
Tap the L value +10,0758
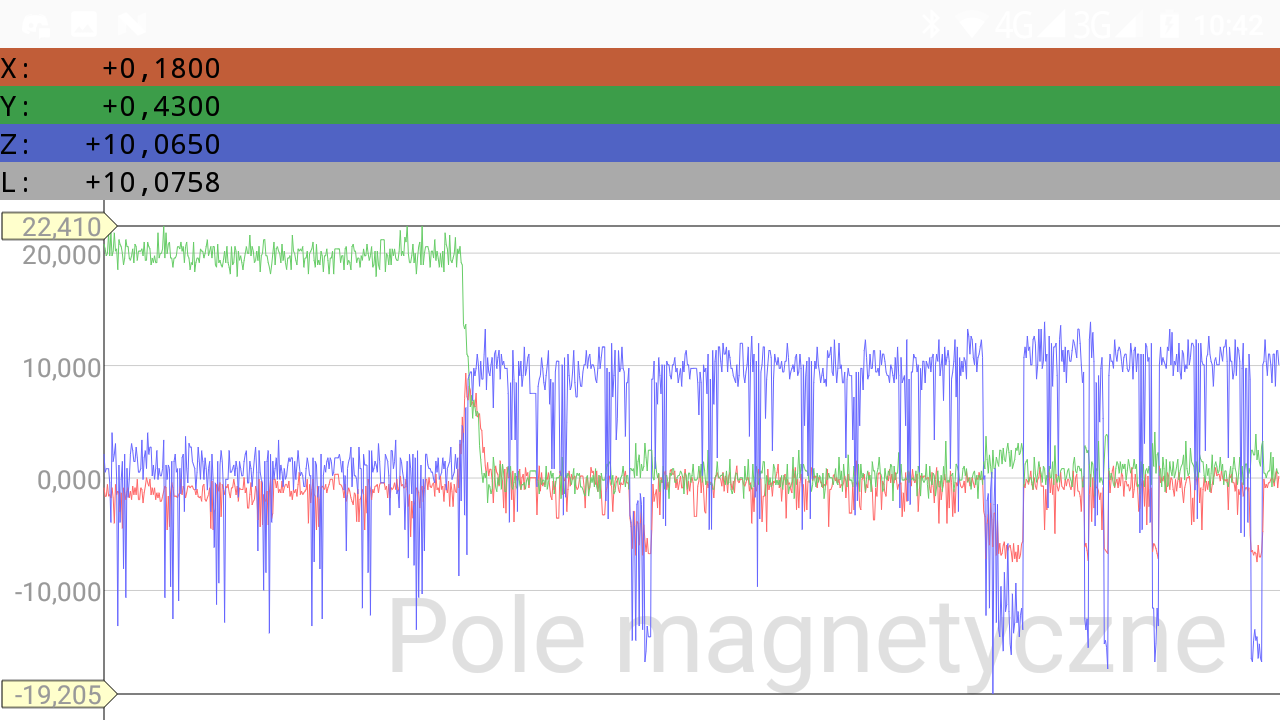pyautogui.click(x=153, y=182)
